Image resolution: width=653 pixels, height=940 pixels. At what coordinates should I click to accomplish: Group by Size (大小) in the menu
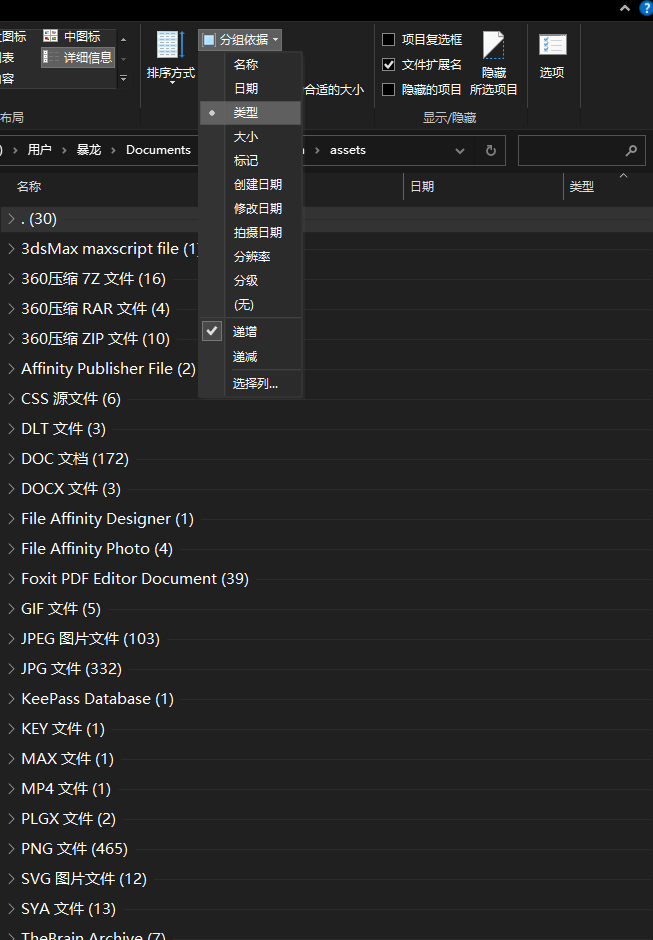point(251,137)
